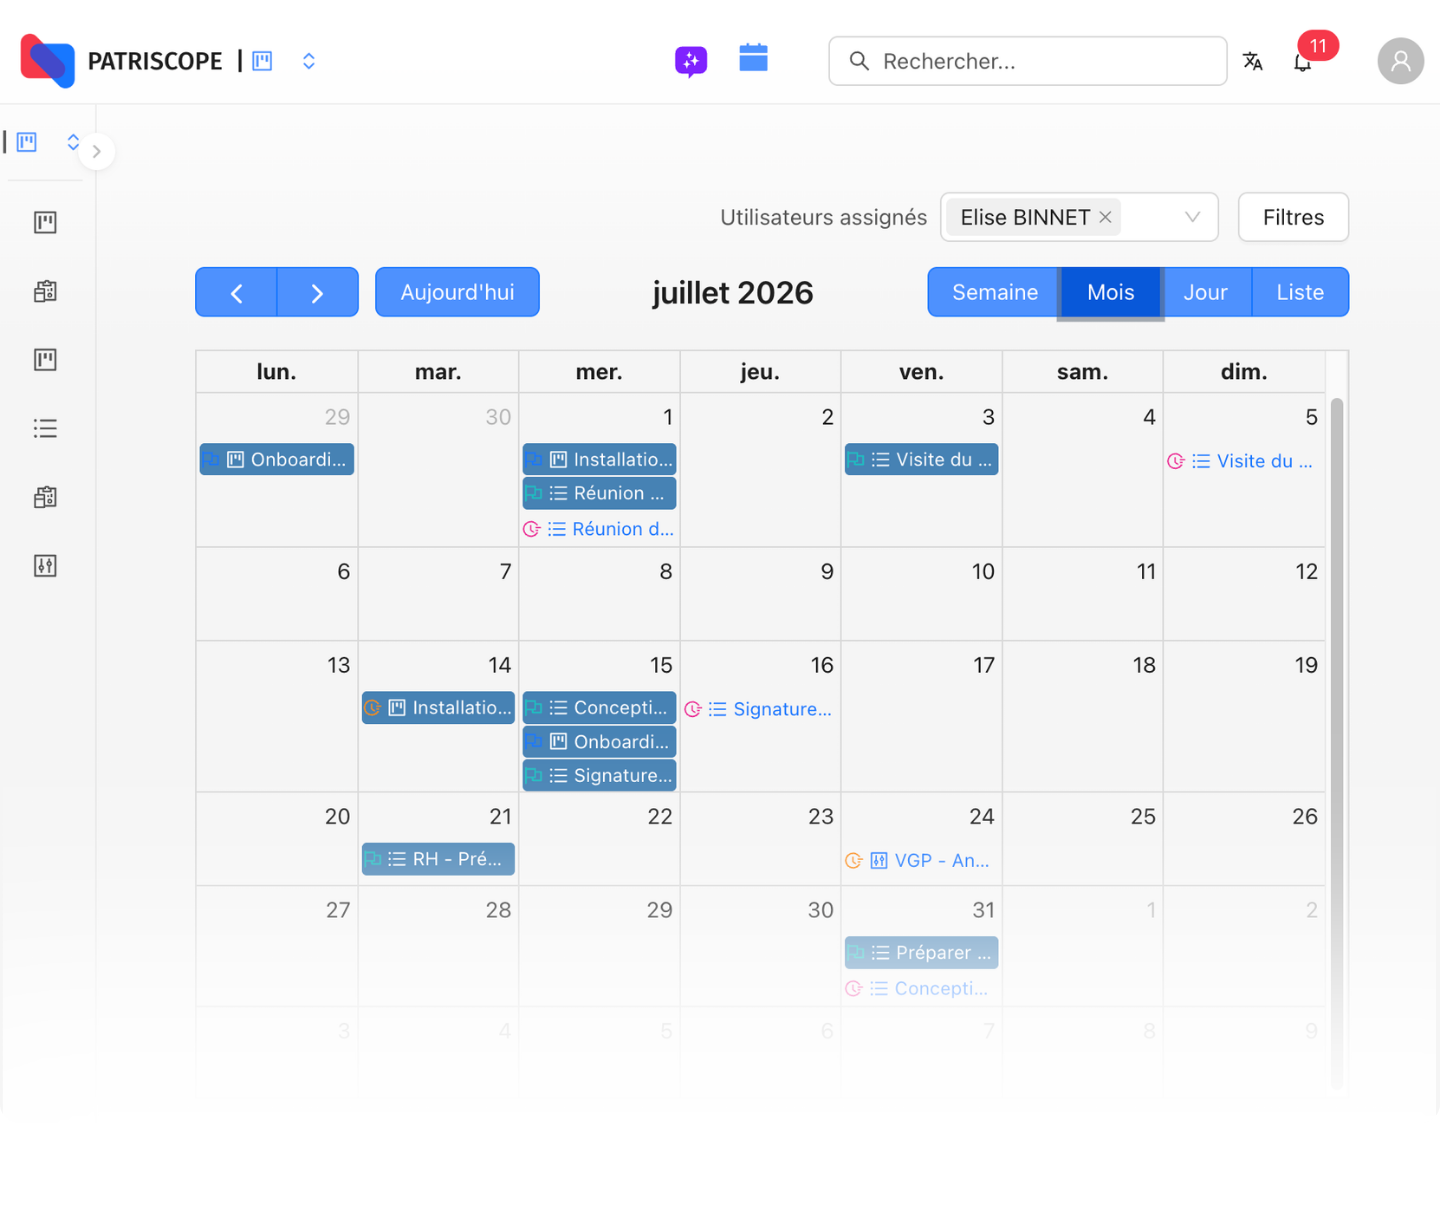Screen dimensions: 1440x1228
Task: Click the board icon beside PATRISCOPE title
Action: [262, 61]
